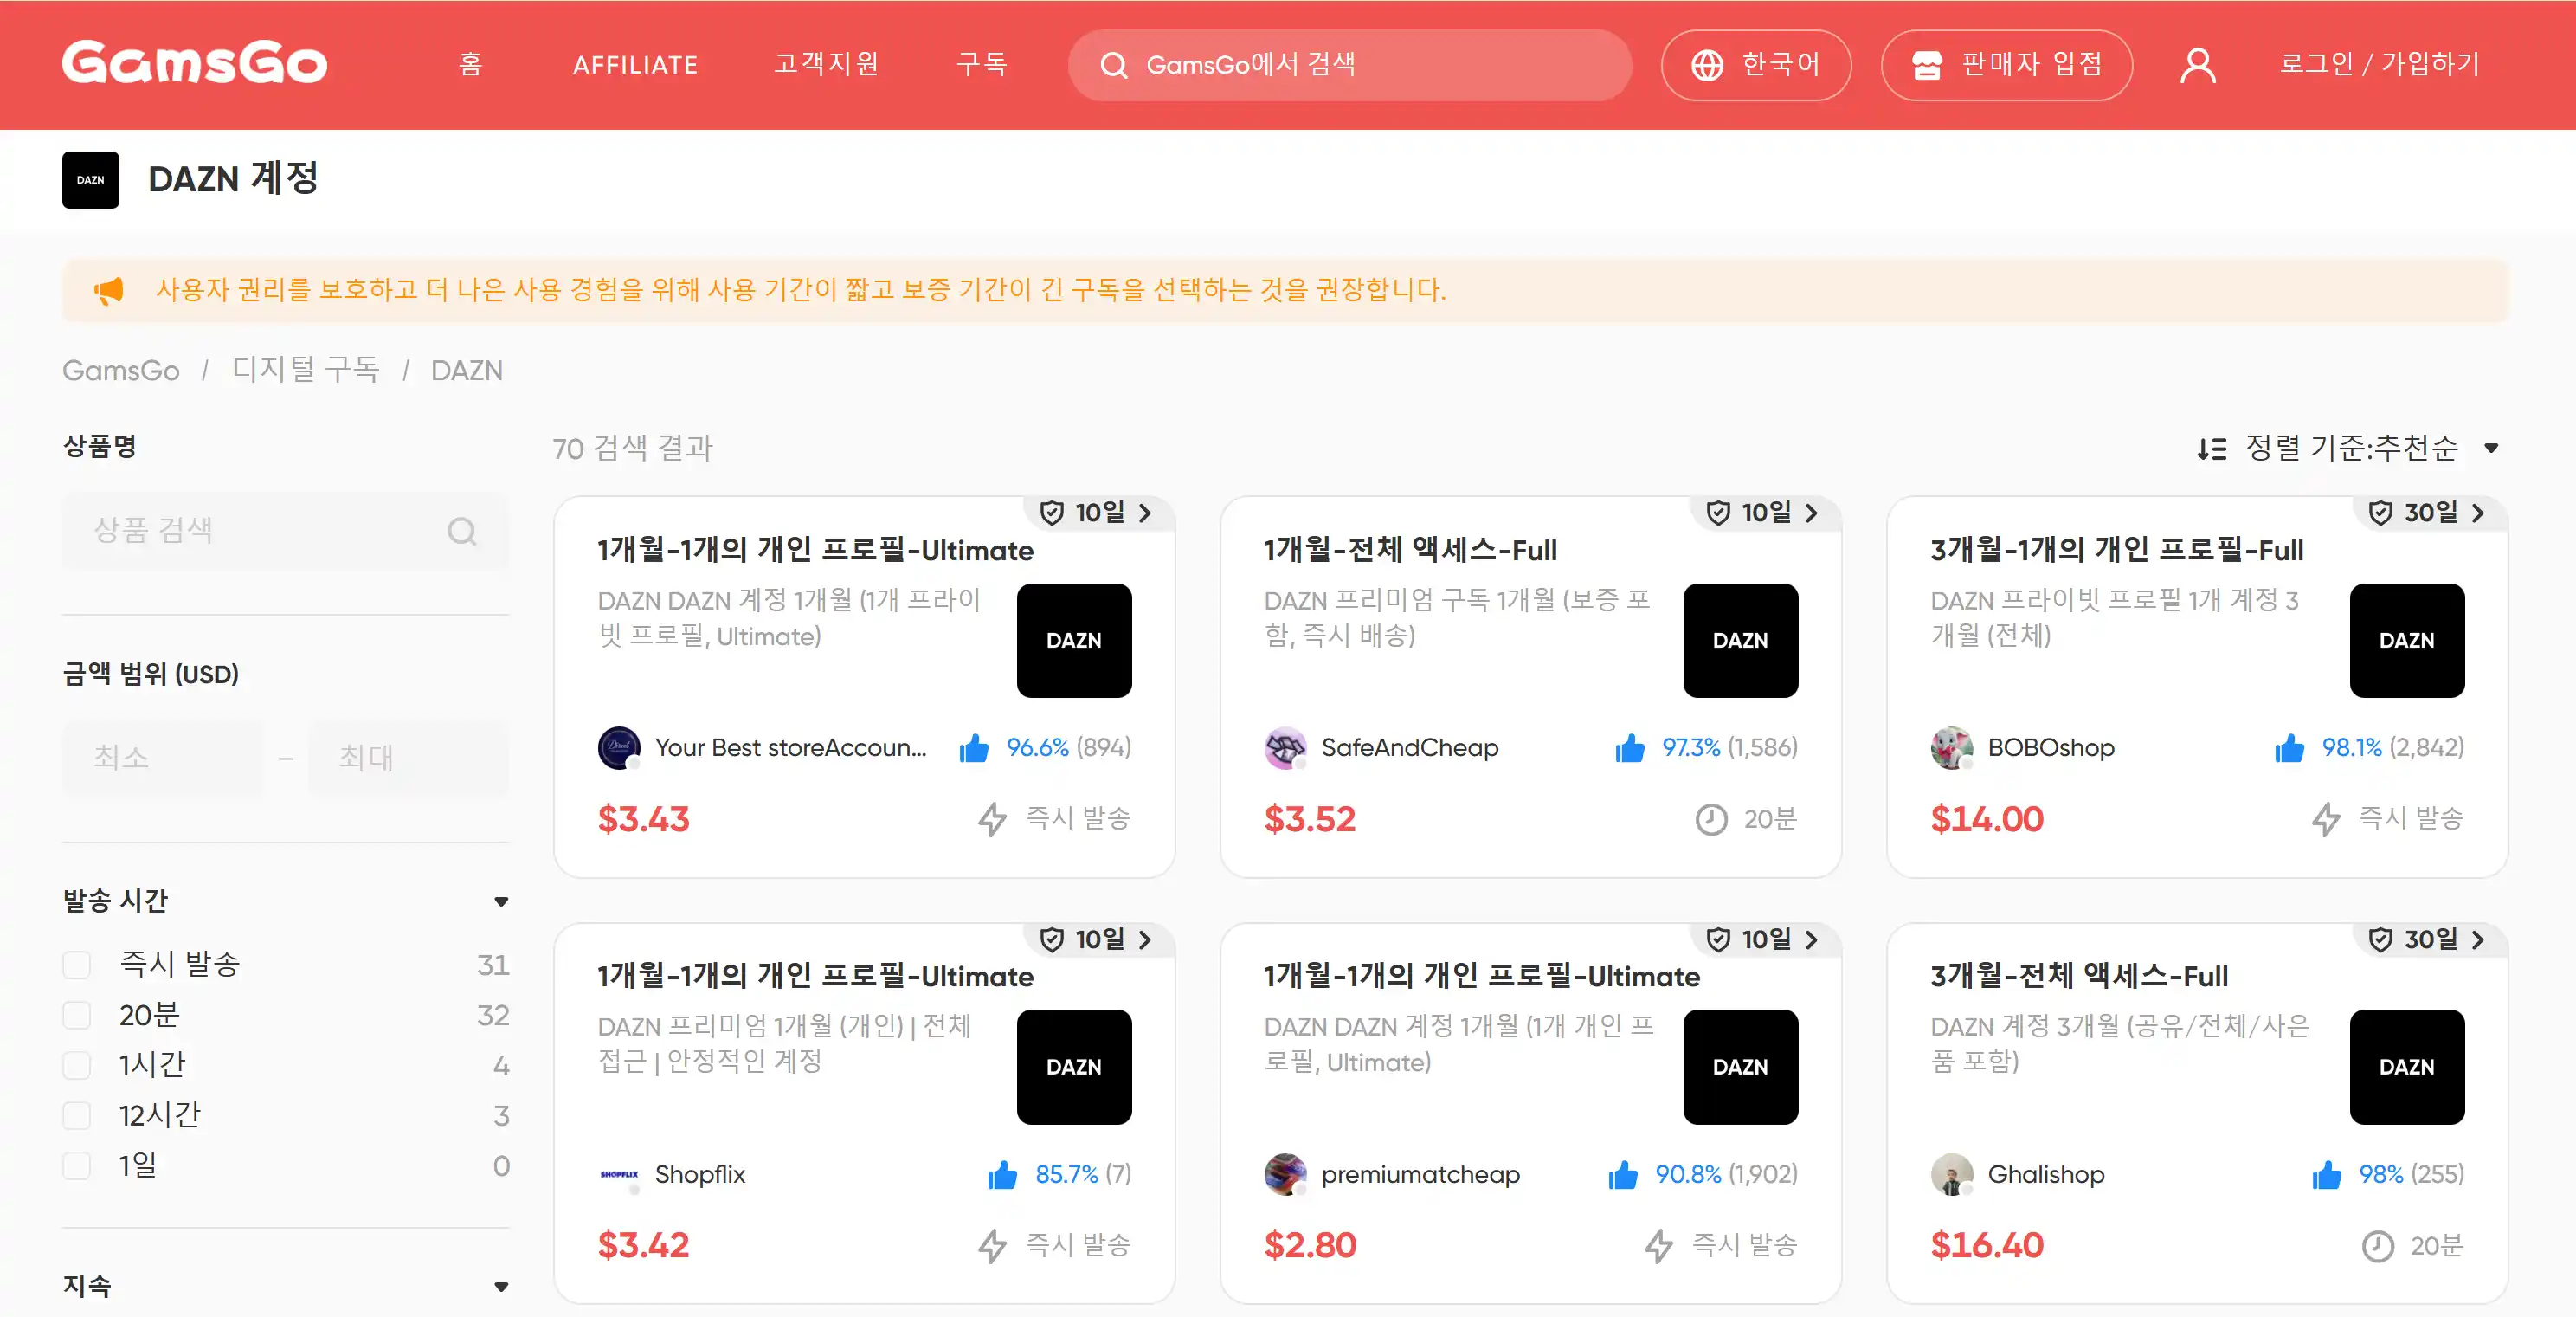Click 로그인 / 가입하기 link
This screenshot has width=2576, height=1317.
point(2379,65)
